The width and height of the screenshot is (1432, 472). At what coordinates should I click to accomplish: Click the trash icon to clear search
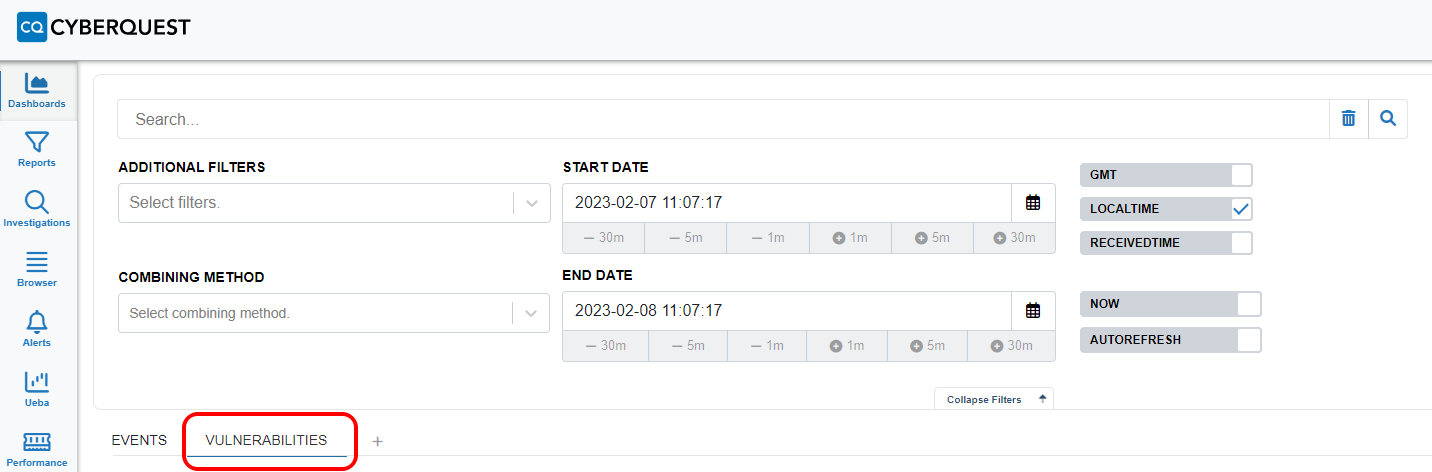[x=1348, y=119]
